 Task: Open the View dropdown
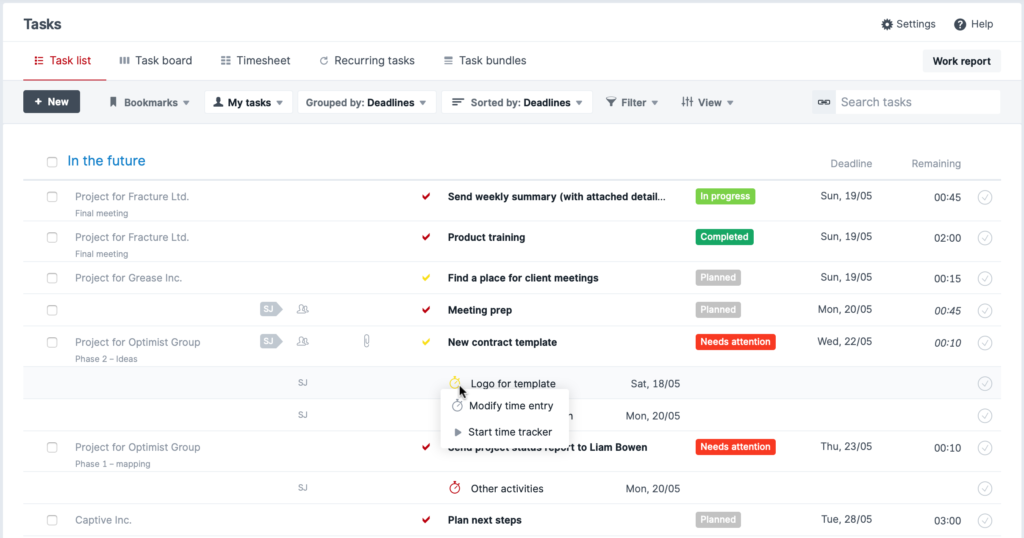[707, 102]
